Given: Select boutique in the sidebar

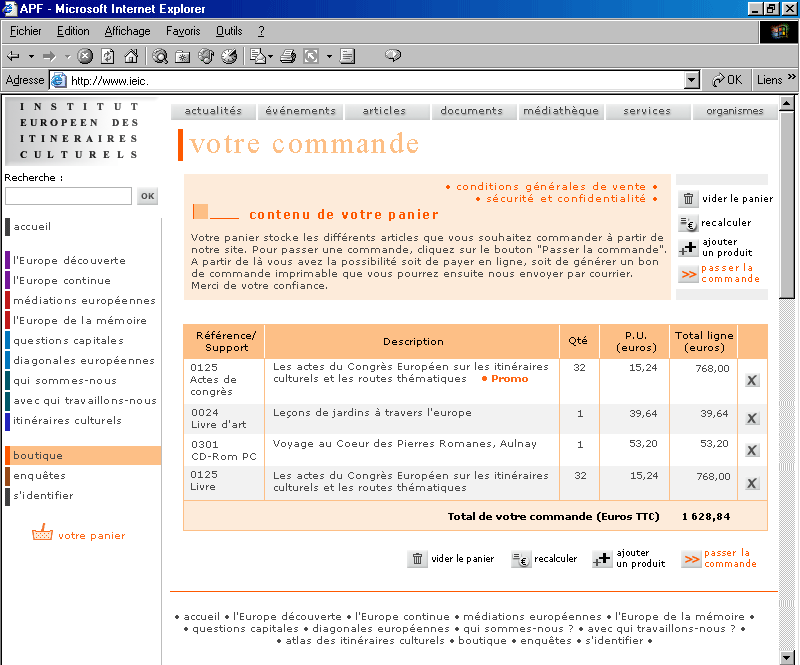Looking at the screenshot, I should pos(83,455).
